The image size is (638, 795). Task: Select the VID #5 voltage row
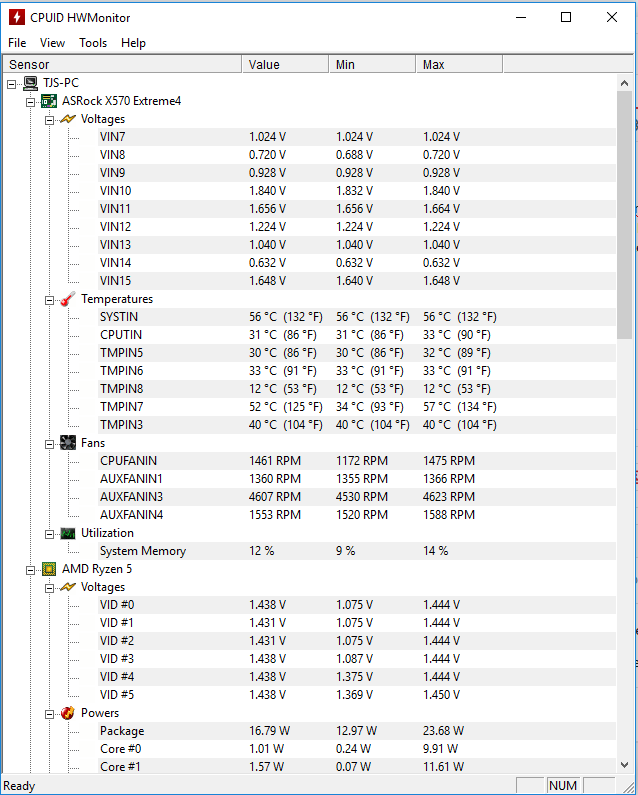357,695
